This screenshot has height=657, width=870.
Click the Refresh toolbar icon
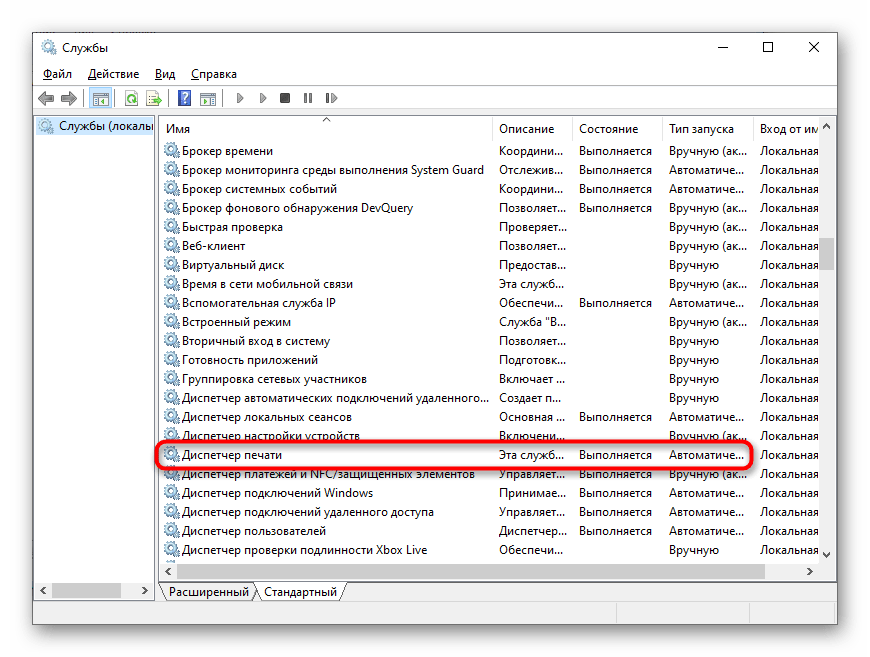click(x=130, y=97)
